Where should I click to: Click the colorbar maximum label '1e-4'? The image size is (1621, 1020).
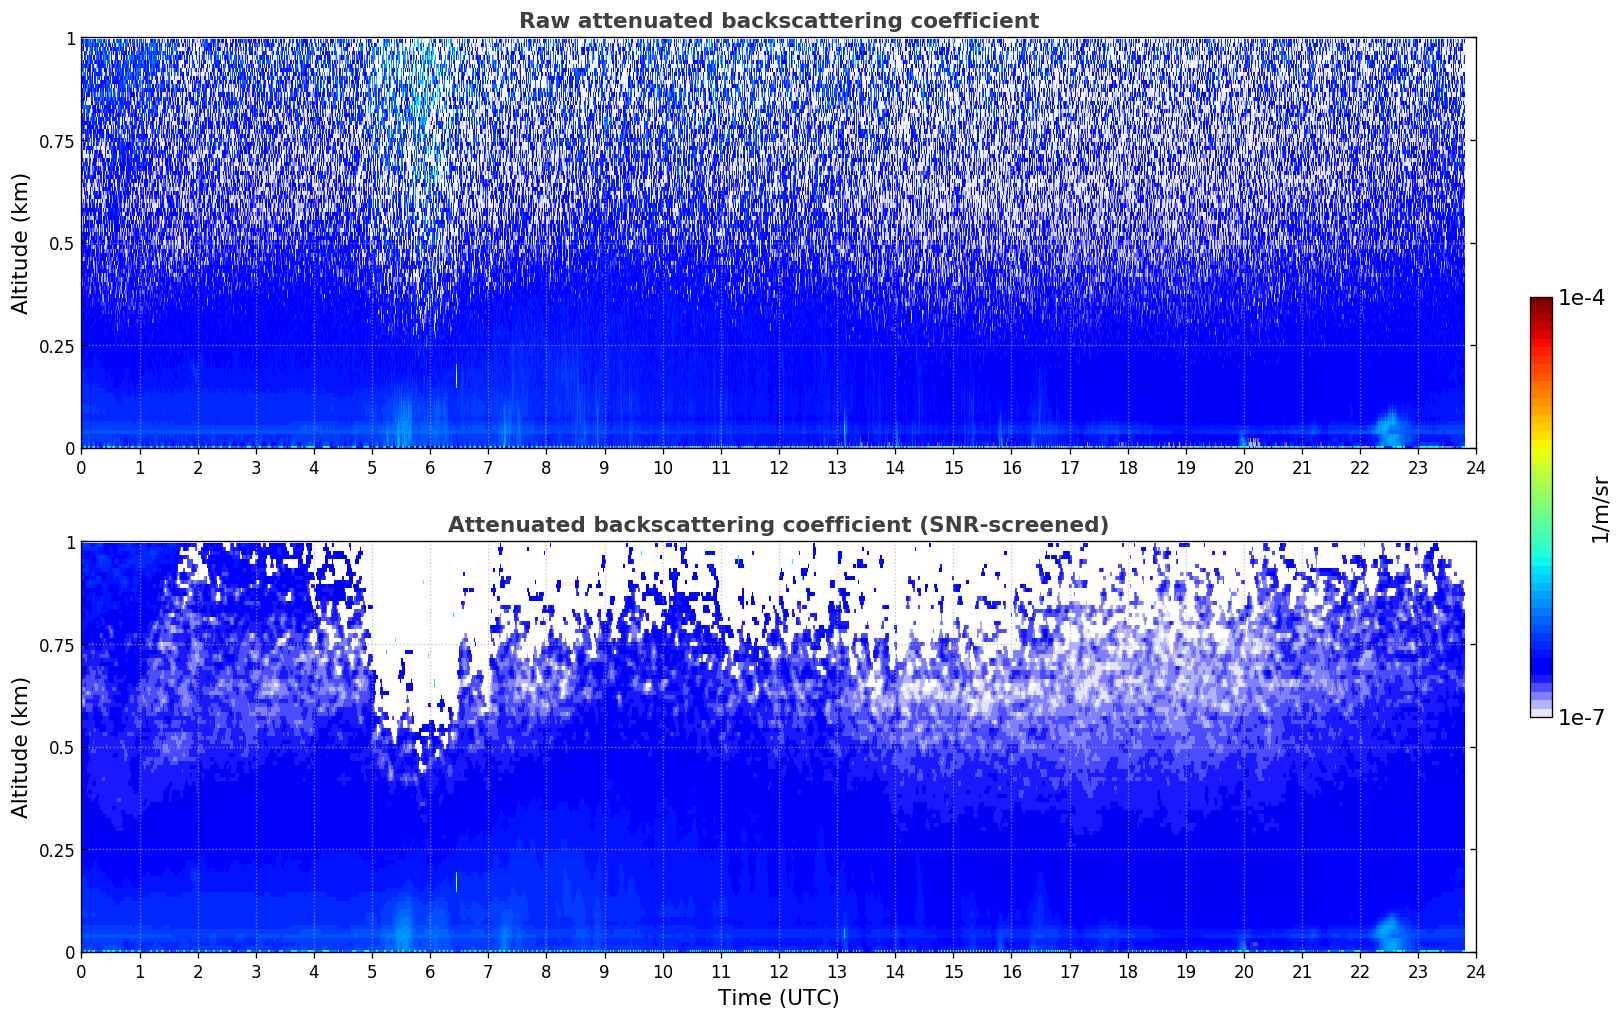click(x=1581, y=298)
